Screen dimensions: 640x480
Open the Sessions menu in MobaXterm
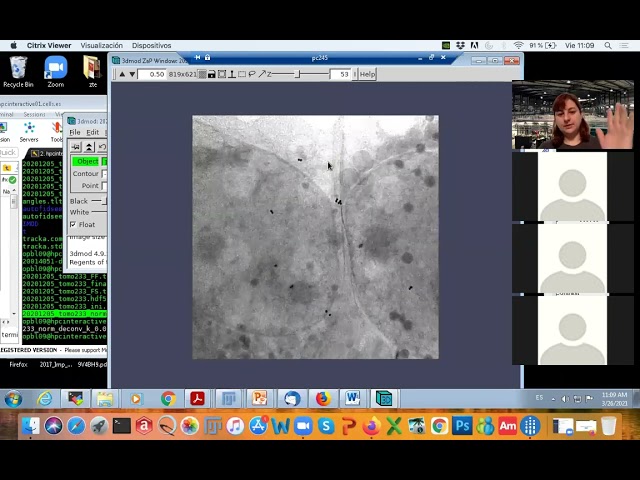(34, 114)
